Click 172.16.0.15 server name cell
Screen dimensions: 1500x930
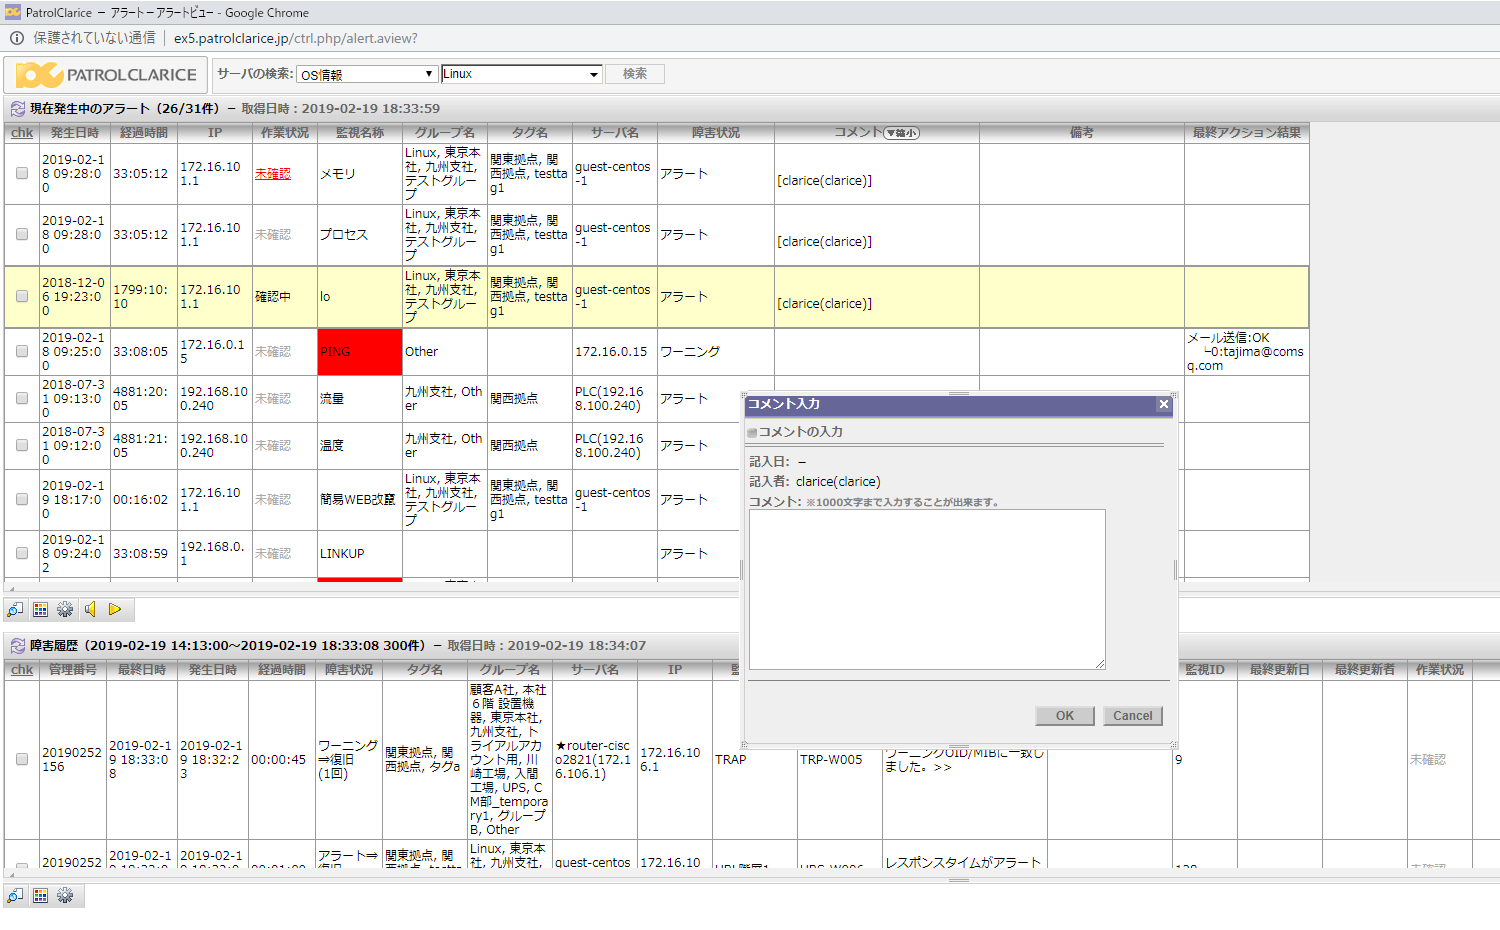click(x=611, y=352)
